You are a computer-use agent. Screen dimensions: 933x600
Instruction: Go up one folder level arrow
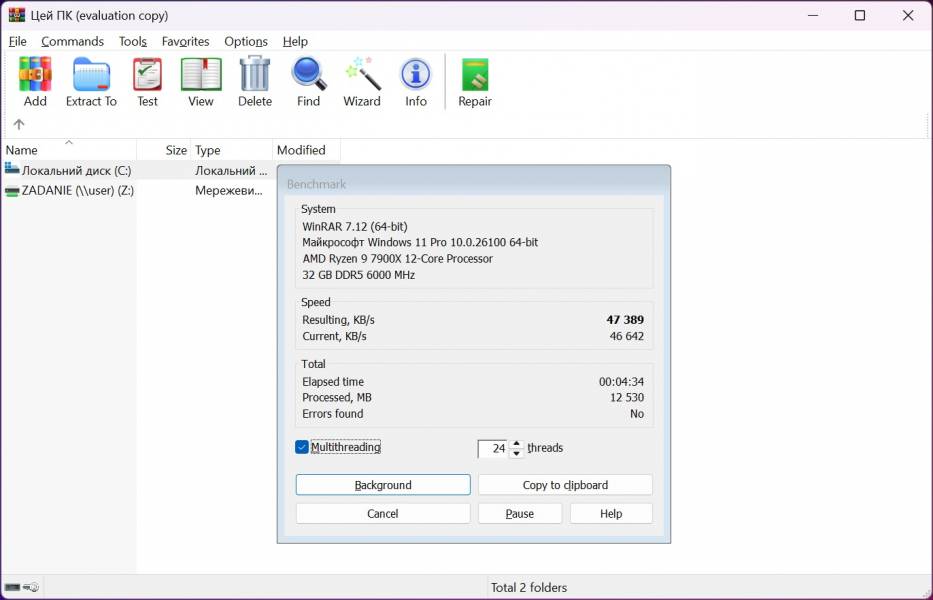click(19, 125)
